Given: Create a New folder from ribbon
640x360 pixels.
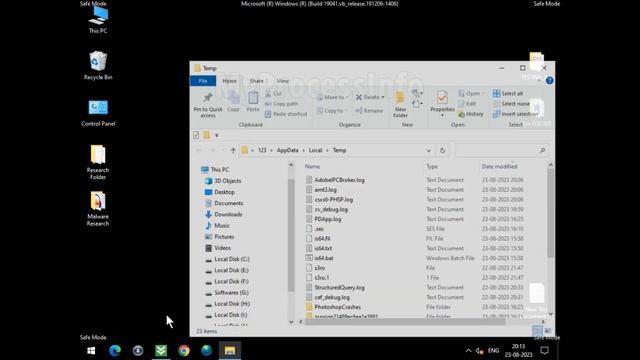Looking at the screenshot, I should pyautogui.click(x=400, y=104).
